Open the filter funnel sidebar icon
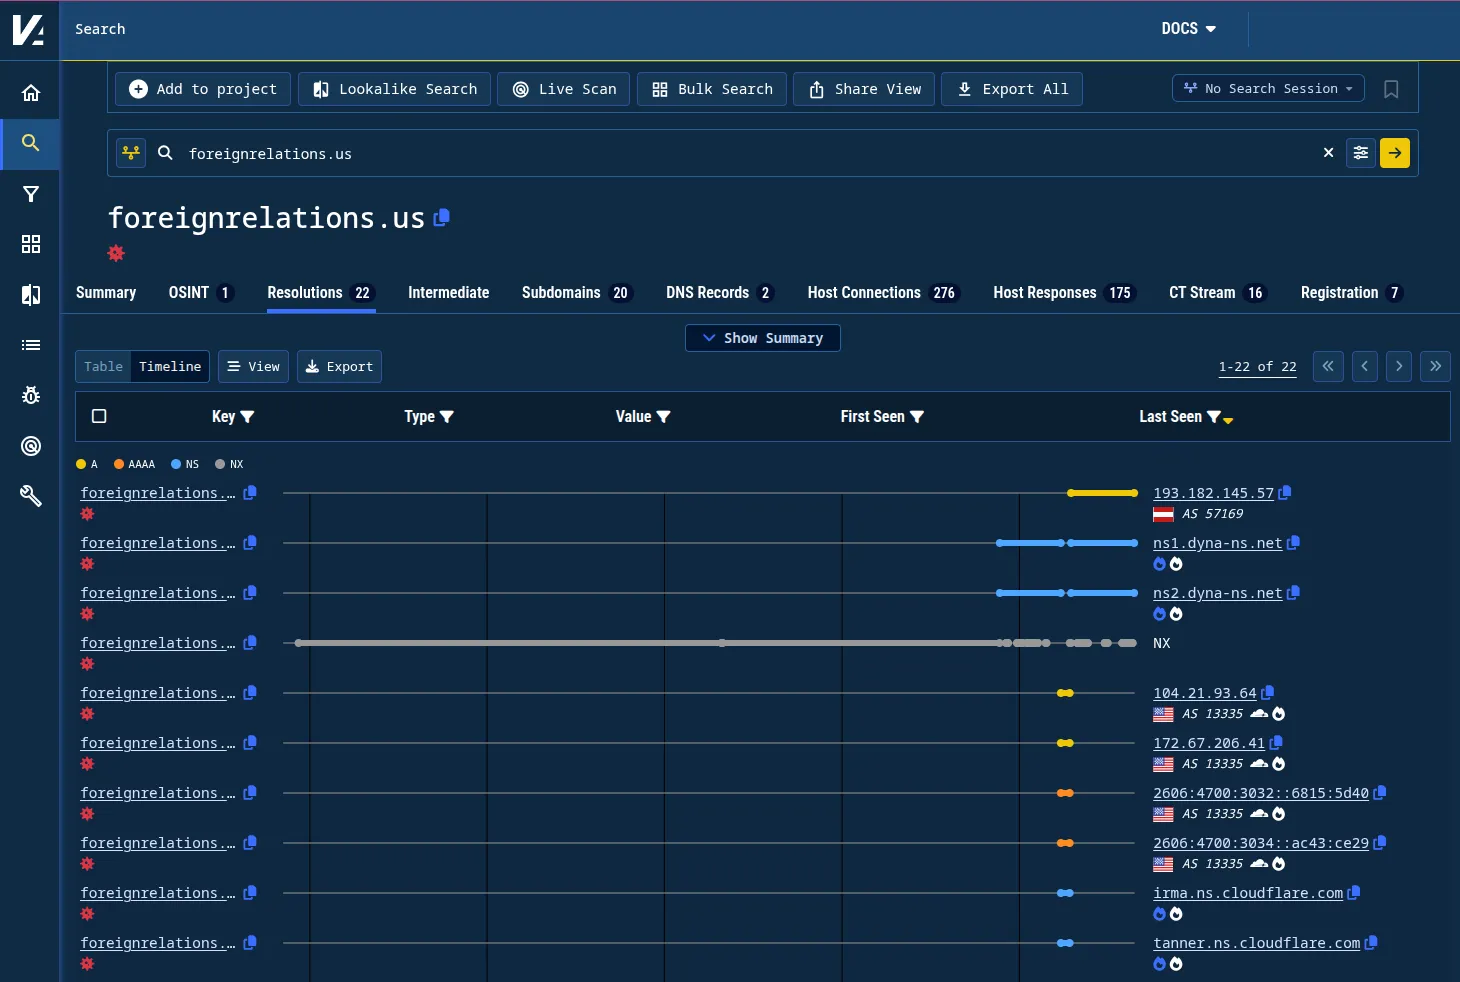This screenshot has height=982, width=1460. coord(31,194)
